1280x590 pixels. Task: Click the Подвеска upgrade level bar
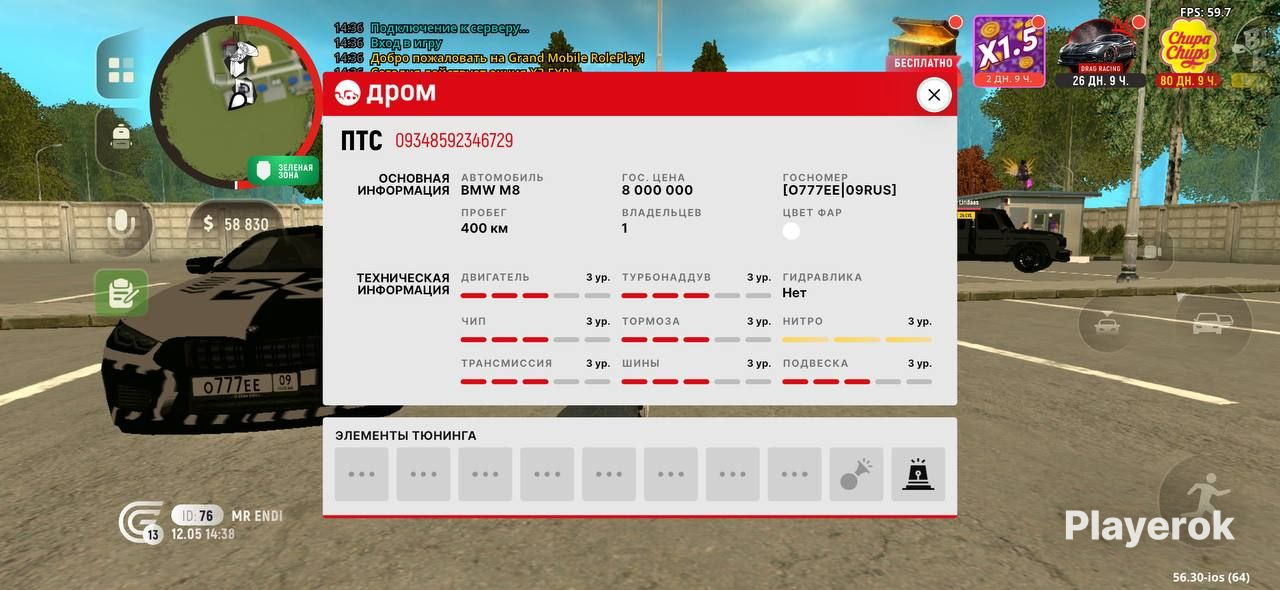point(857,381)
